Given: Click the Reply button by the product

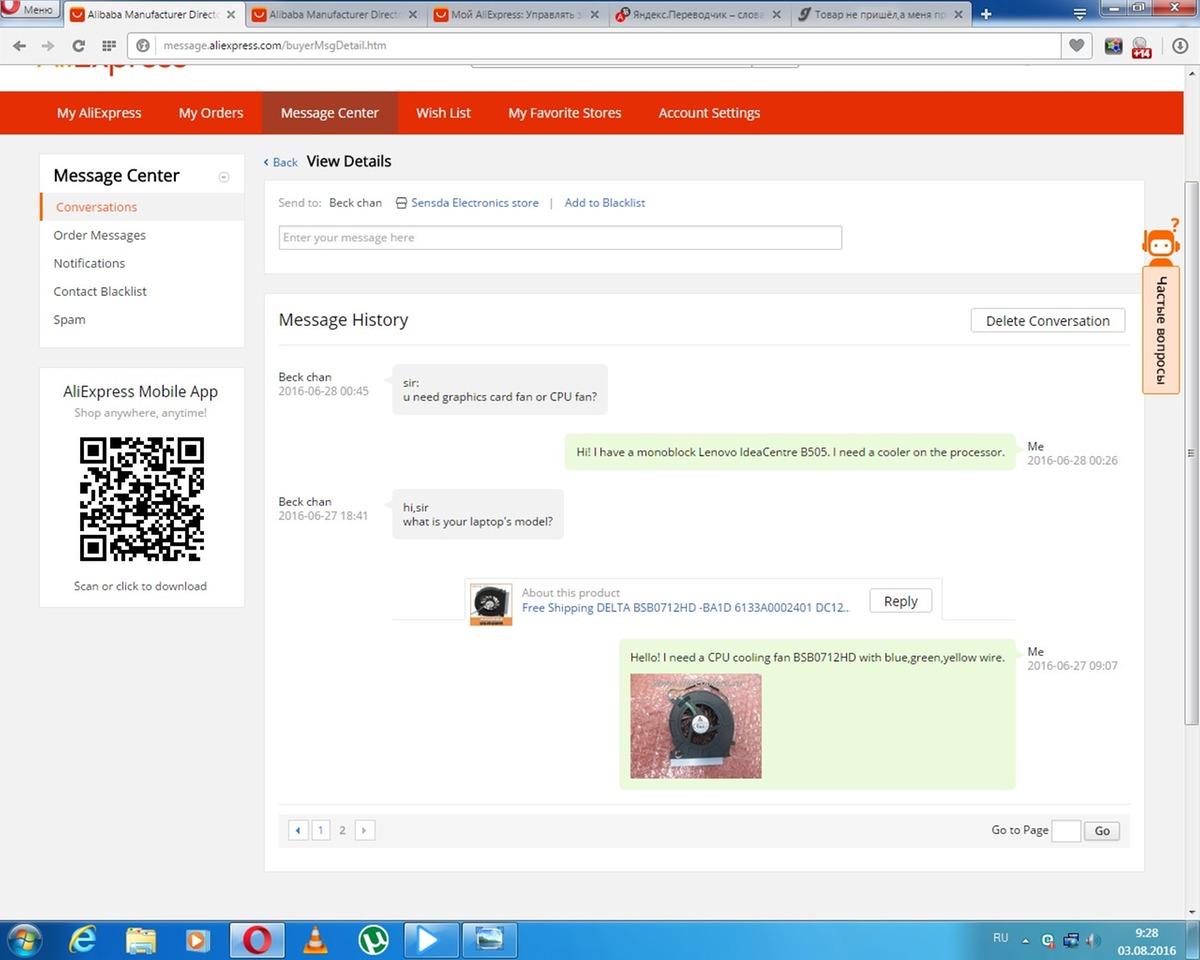Looking at the screenshot, I should tap(900, 601).
